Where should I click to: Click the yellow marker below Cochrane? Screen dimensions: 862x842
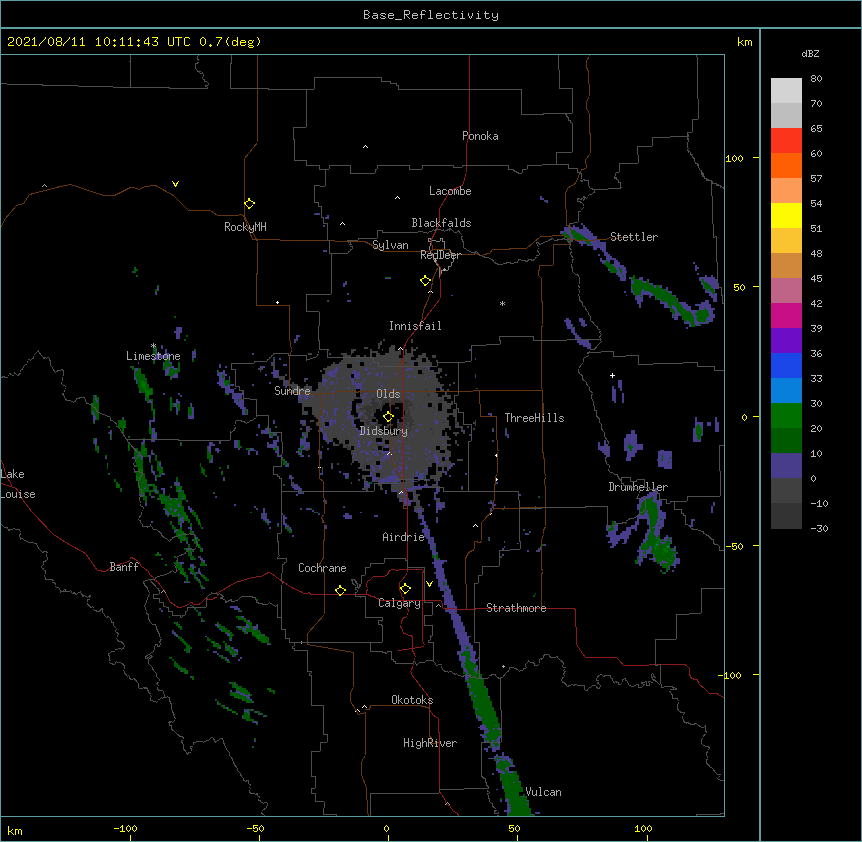pos(340,590)
